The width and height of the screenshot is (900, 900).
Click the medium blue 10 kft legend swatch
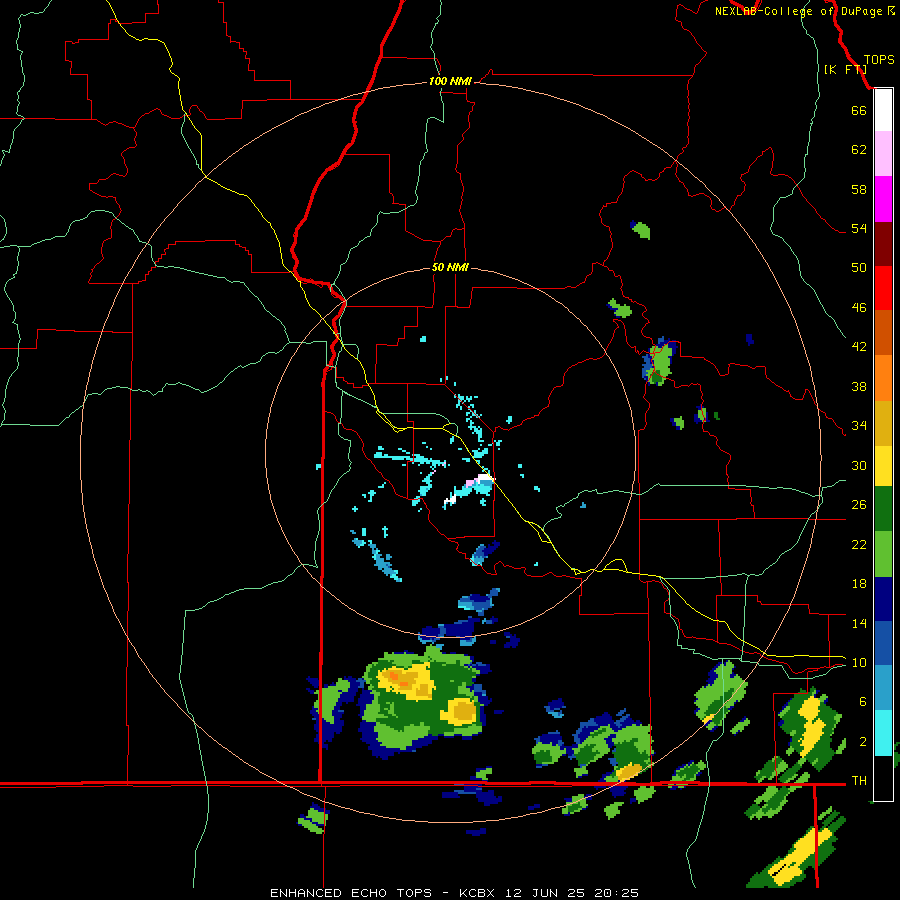[x=883, y=643]
